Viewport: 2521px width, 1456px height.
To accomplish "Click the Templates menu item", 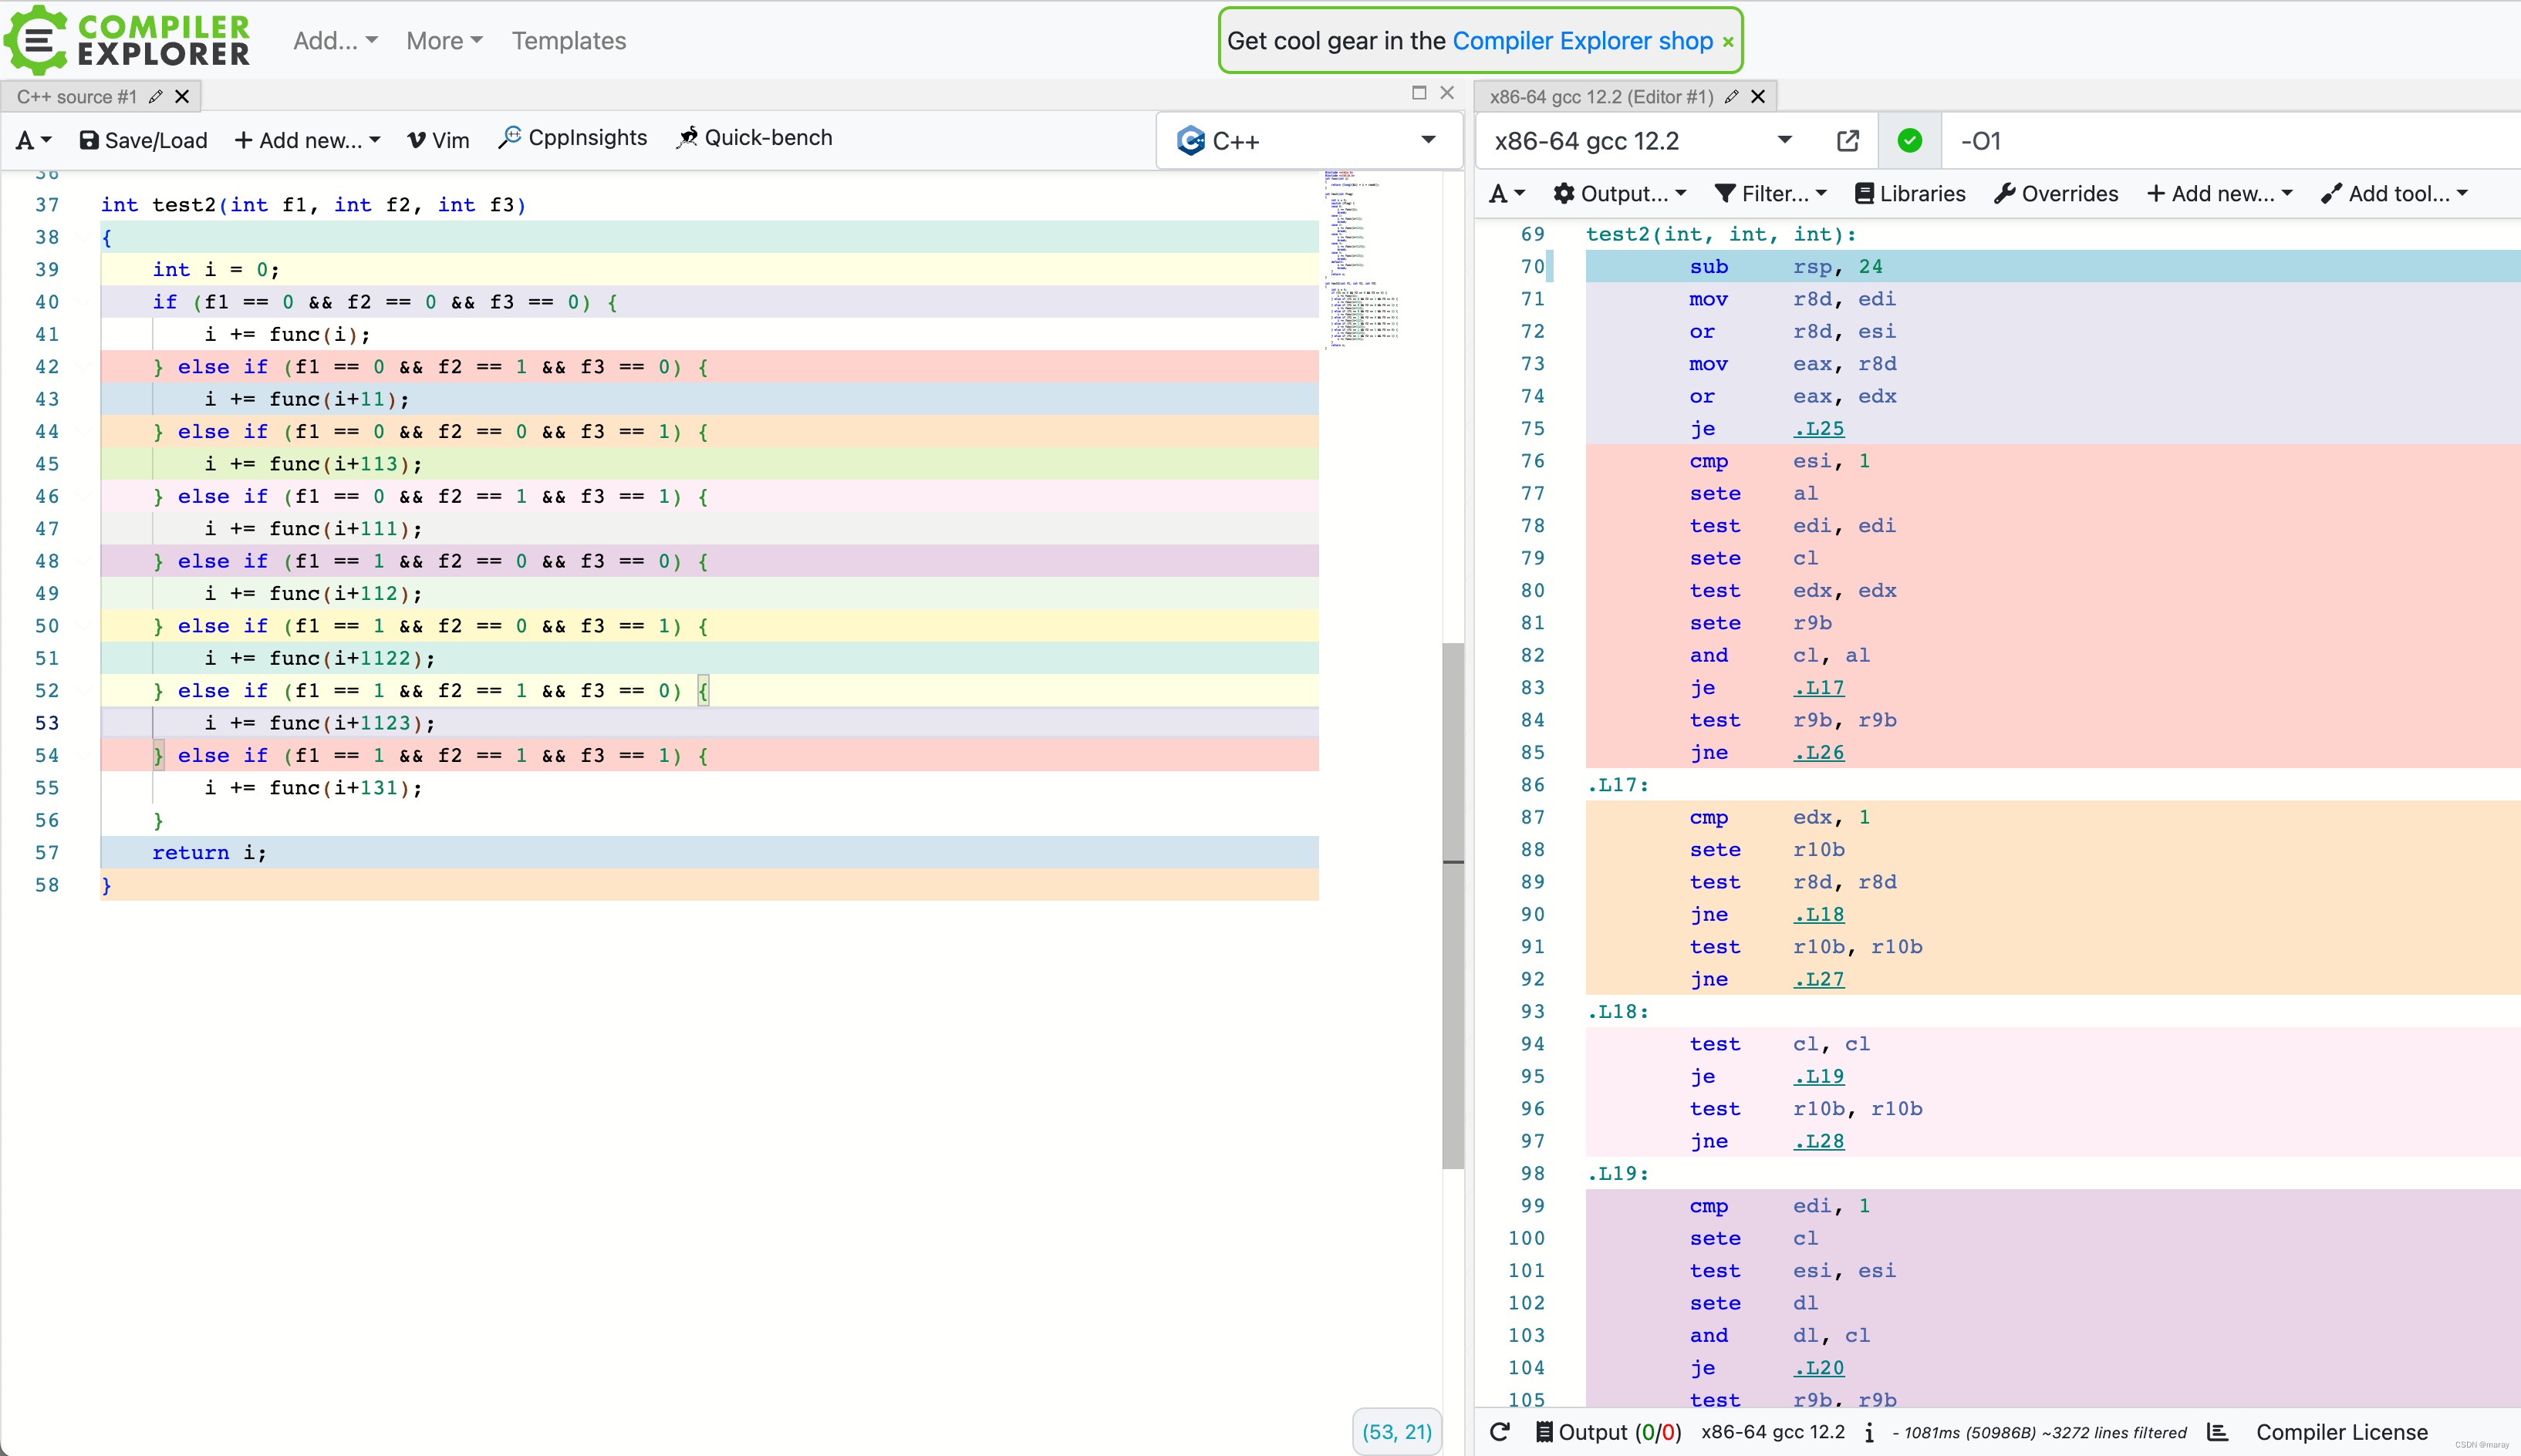I will point(569,38).
